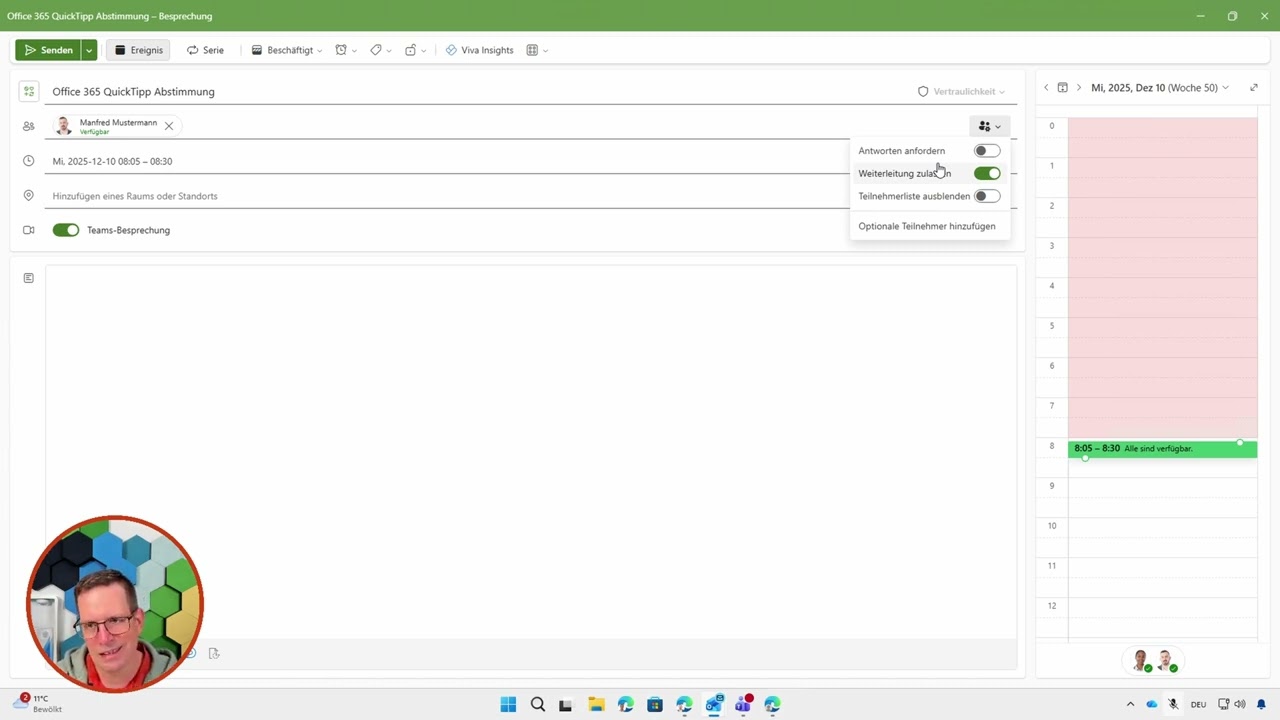This screenshot has width=1280, height=720.
Task: Open Microsoft Store from taskbar
Action: [655, 704]
